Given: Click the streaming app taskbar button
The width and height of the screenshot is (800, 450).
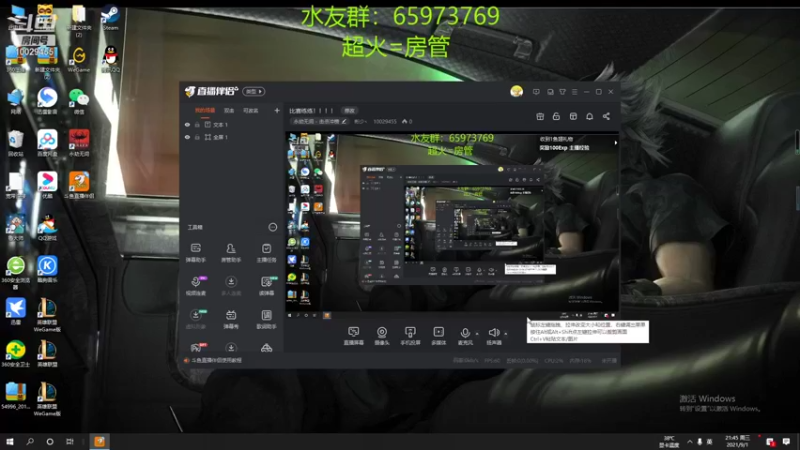Looking at the screenshot, I should tap(99, 442).
